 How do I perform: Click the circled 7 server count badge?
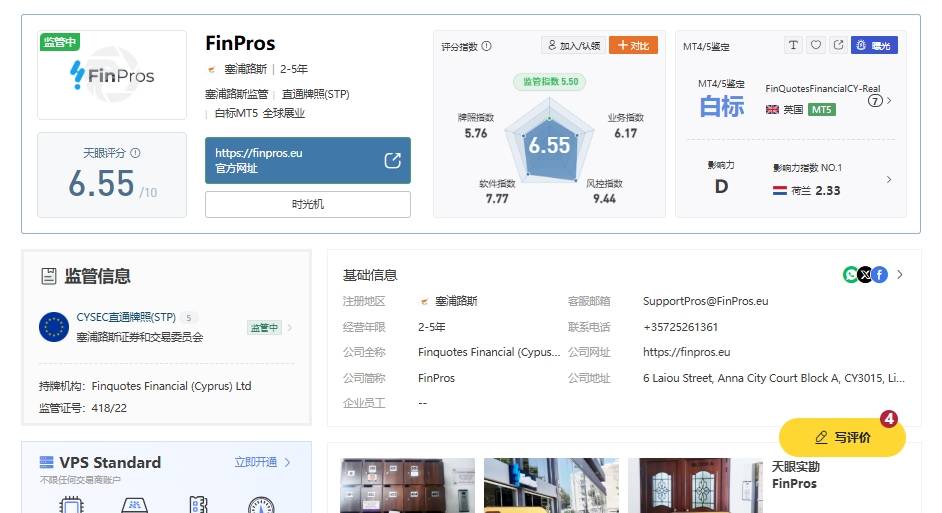click(x=875, y=100)
